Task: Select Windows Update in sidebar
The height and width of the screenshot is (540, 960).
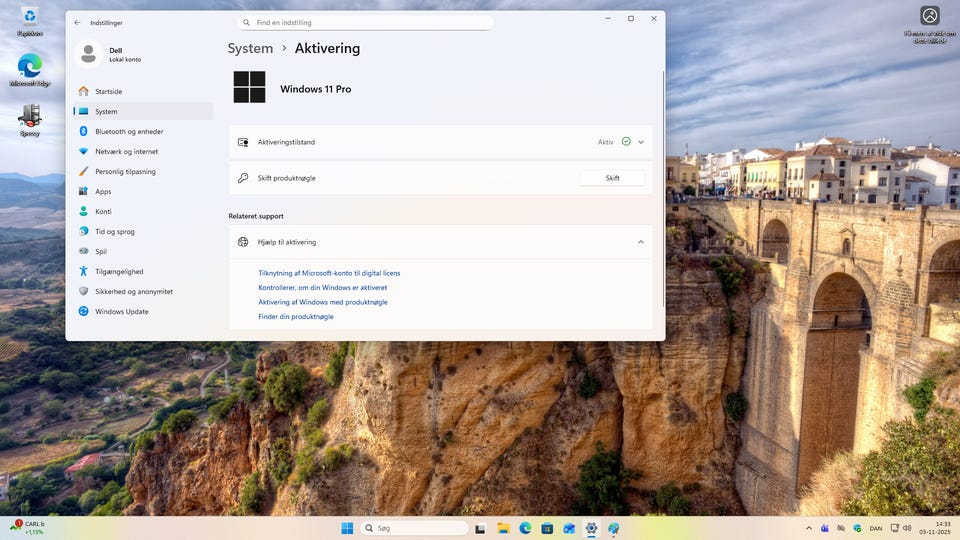Action: 121,311
